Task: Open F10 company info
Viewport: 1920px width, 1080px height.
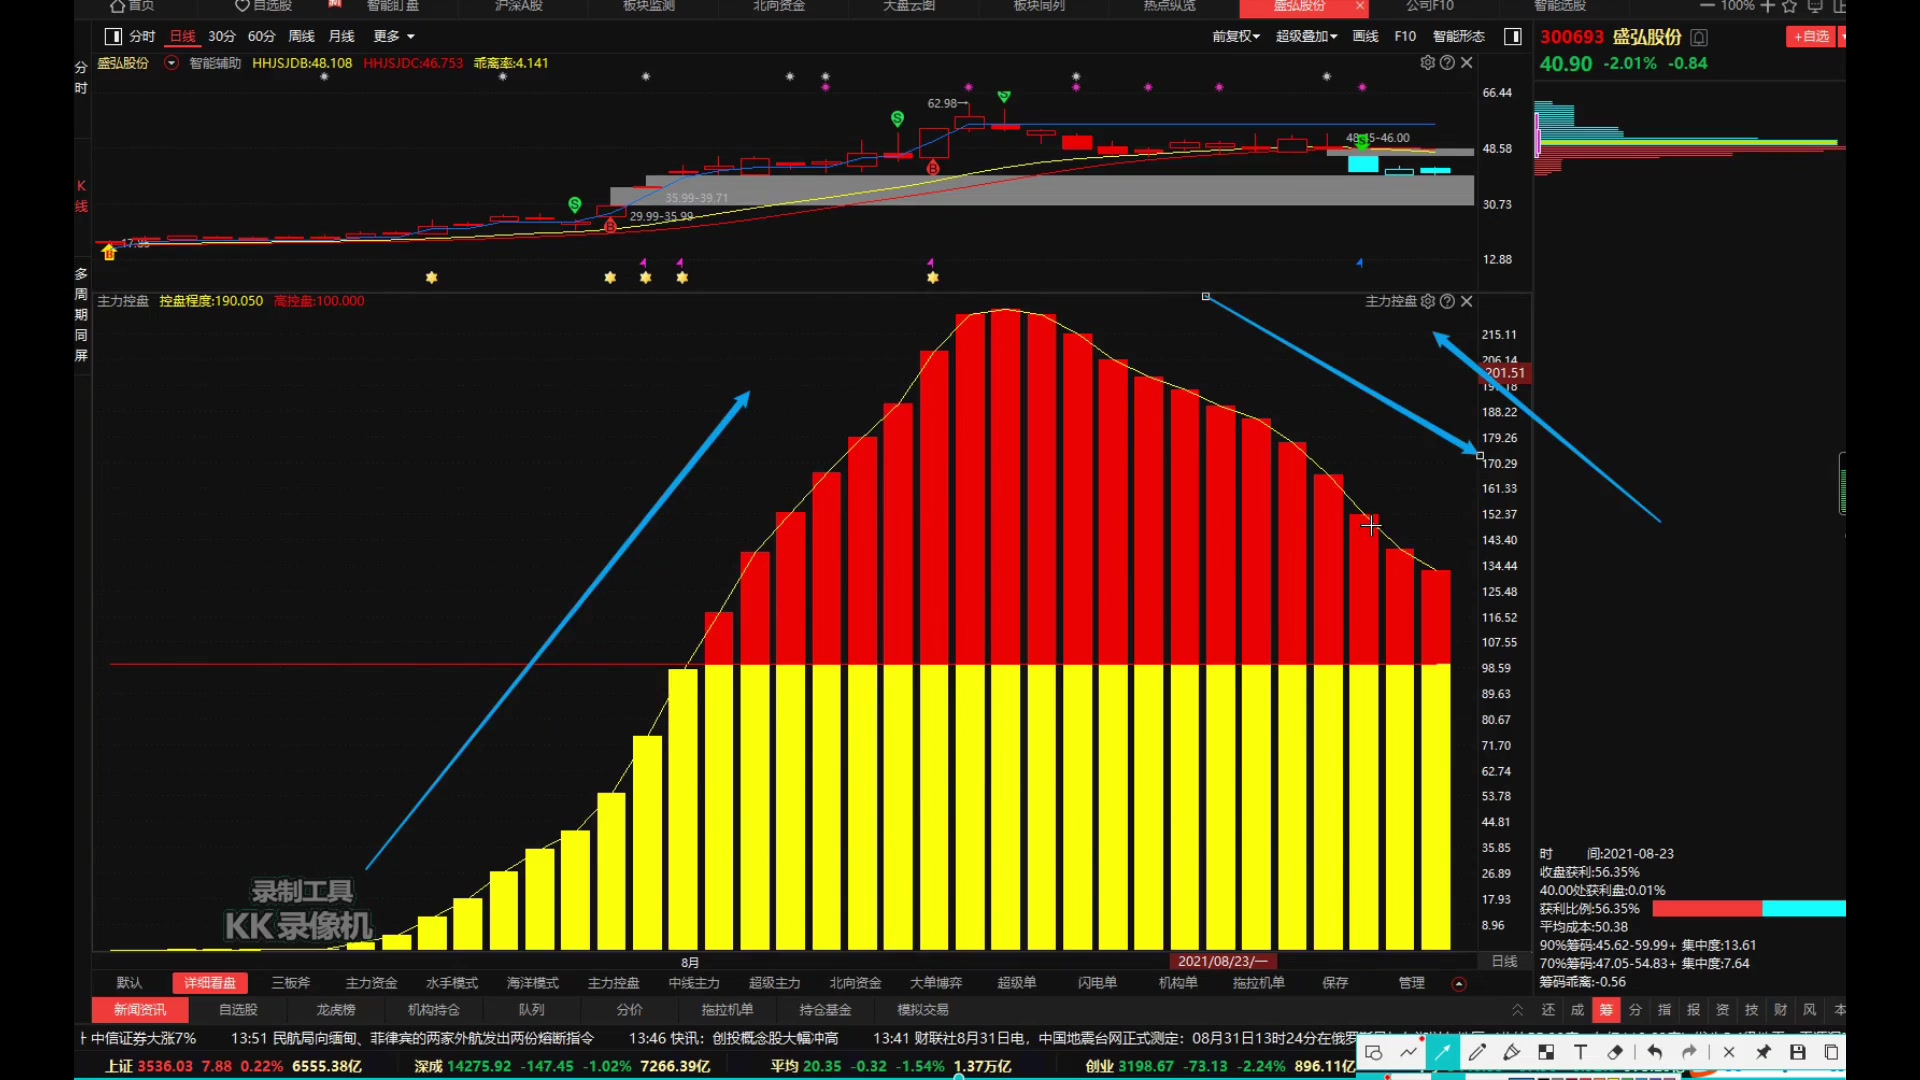Action: 1405,36
